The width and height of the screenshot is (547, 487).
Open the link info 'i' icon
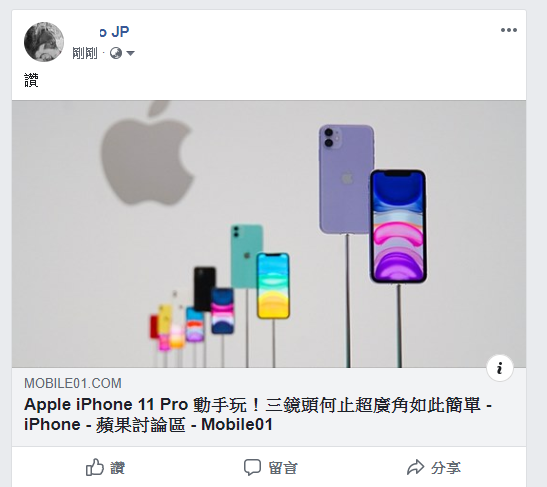pos(500,368)
